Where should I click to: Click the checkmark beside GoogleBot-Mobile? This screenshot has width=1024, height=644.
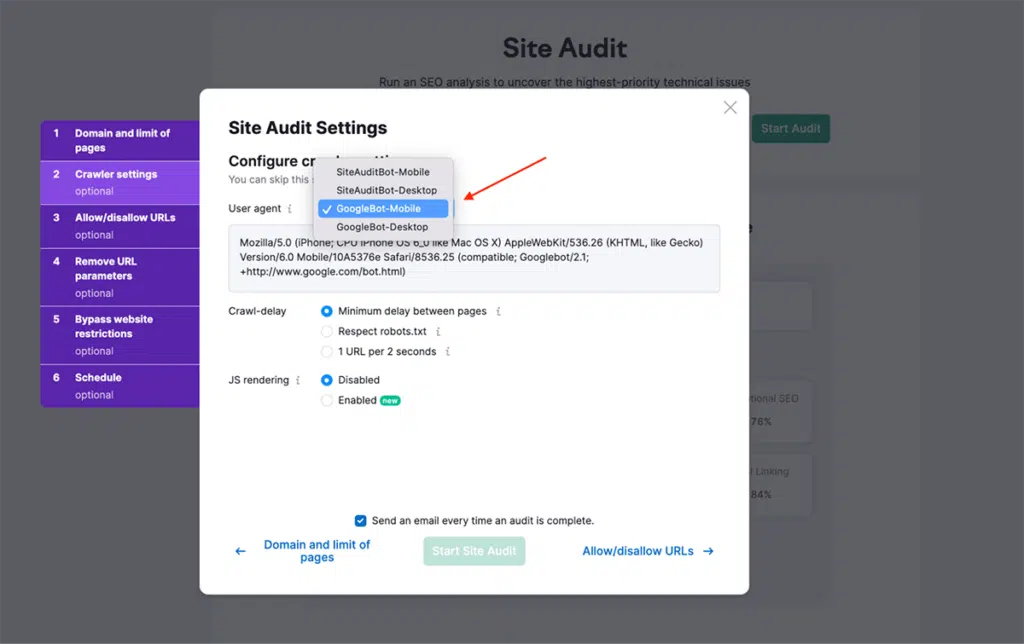tap(327, 208)
